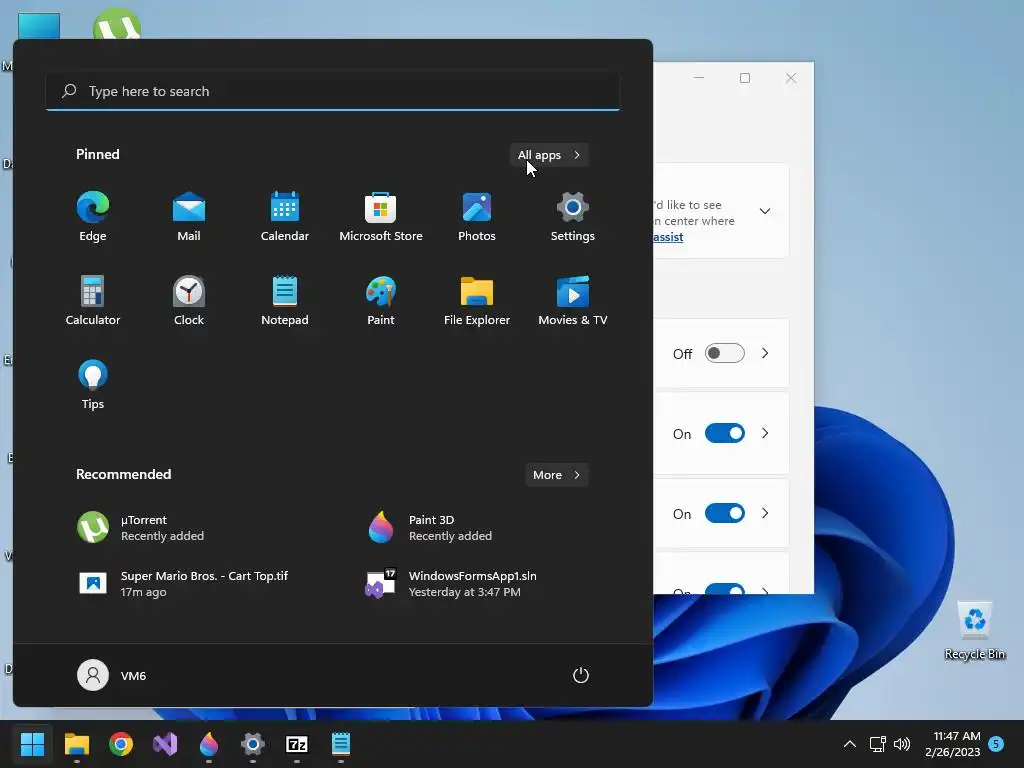
Task: Click the All apps button
Action: point(549,155)
